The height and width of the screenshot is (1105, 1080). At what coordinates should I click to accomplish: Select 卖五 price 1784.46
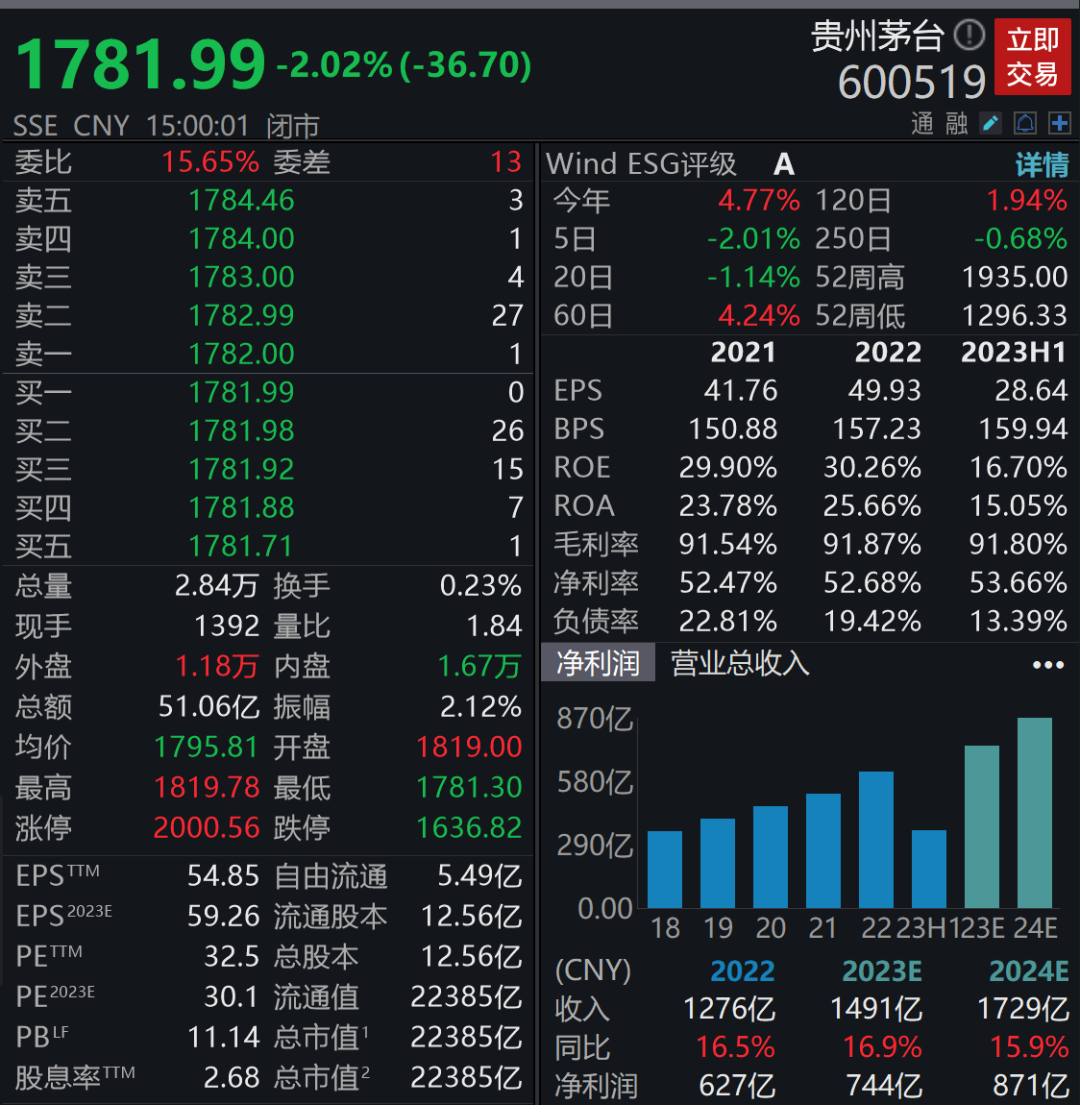(241, 201)
